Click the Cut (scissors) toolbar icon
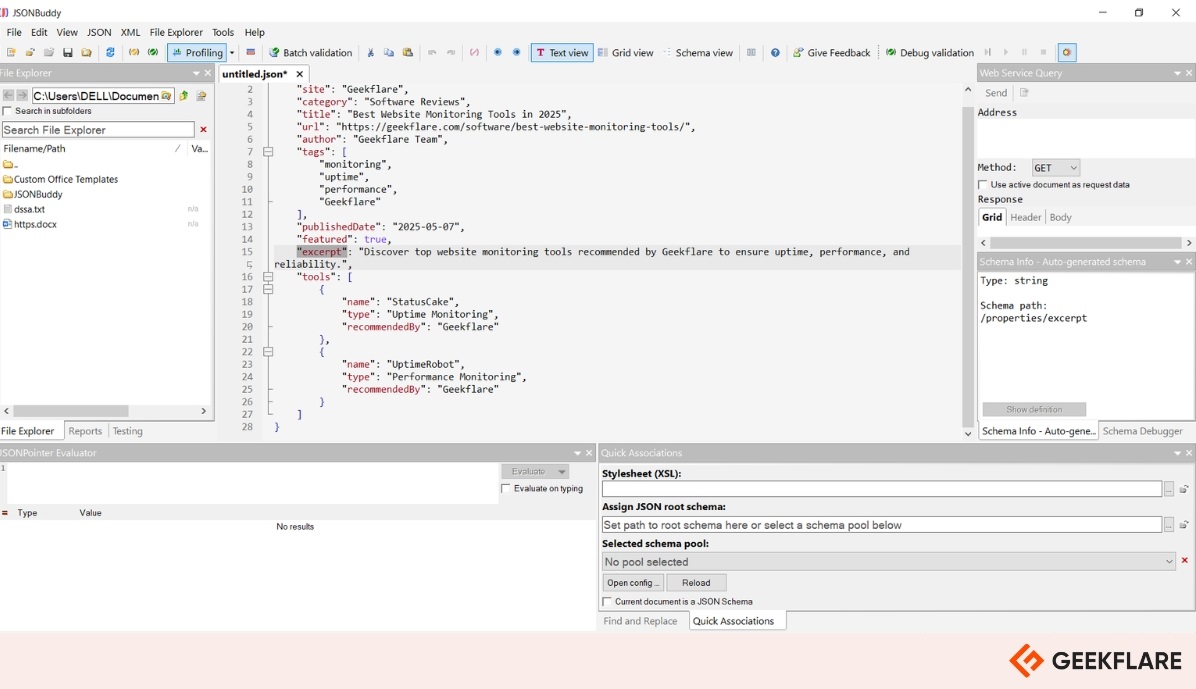Screen dimensions: 1196x689 (x=371, y=53)
